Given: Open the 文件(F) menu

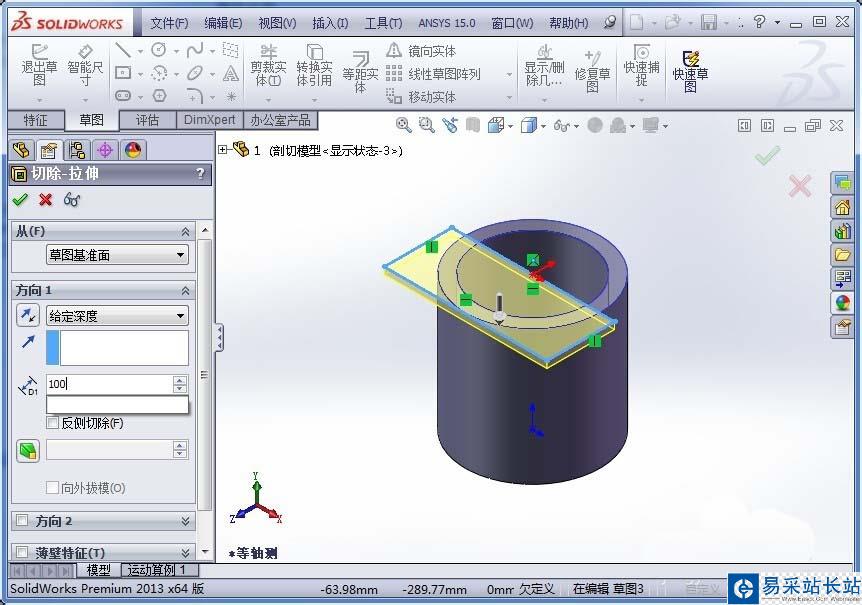Looking at the screenshot, I should (169, 23).
